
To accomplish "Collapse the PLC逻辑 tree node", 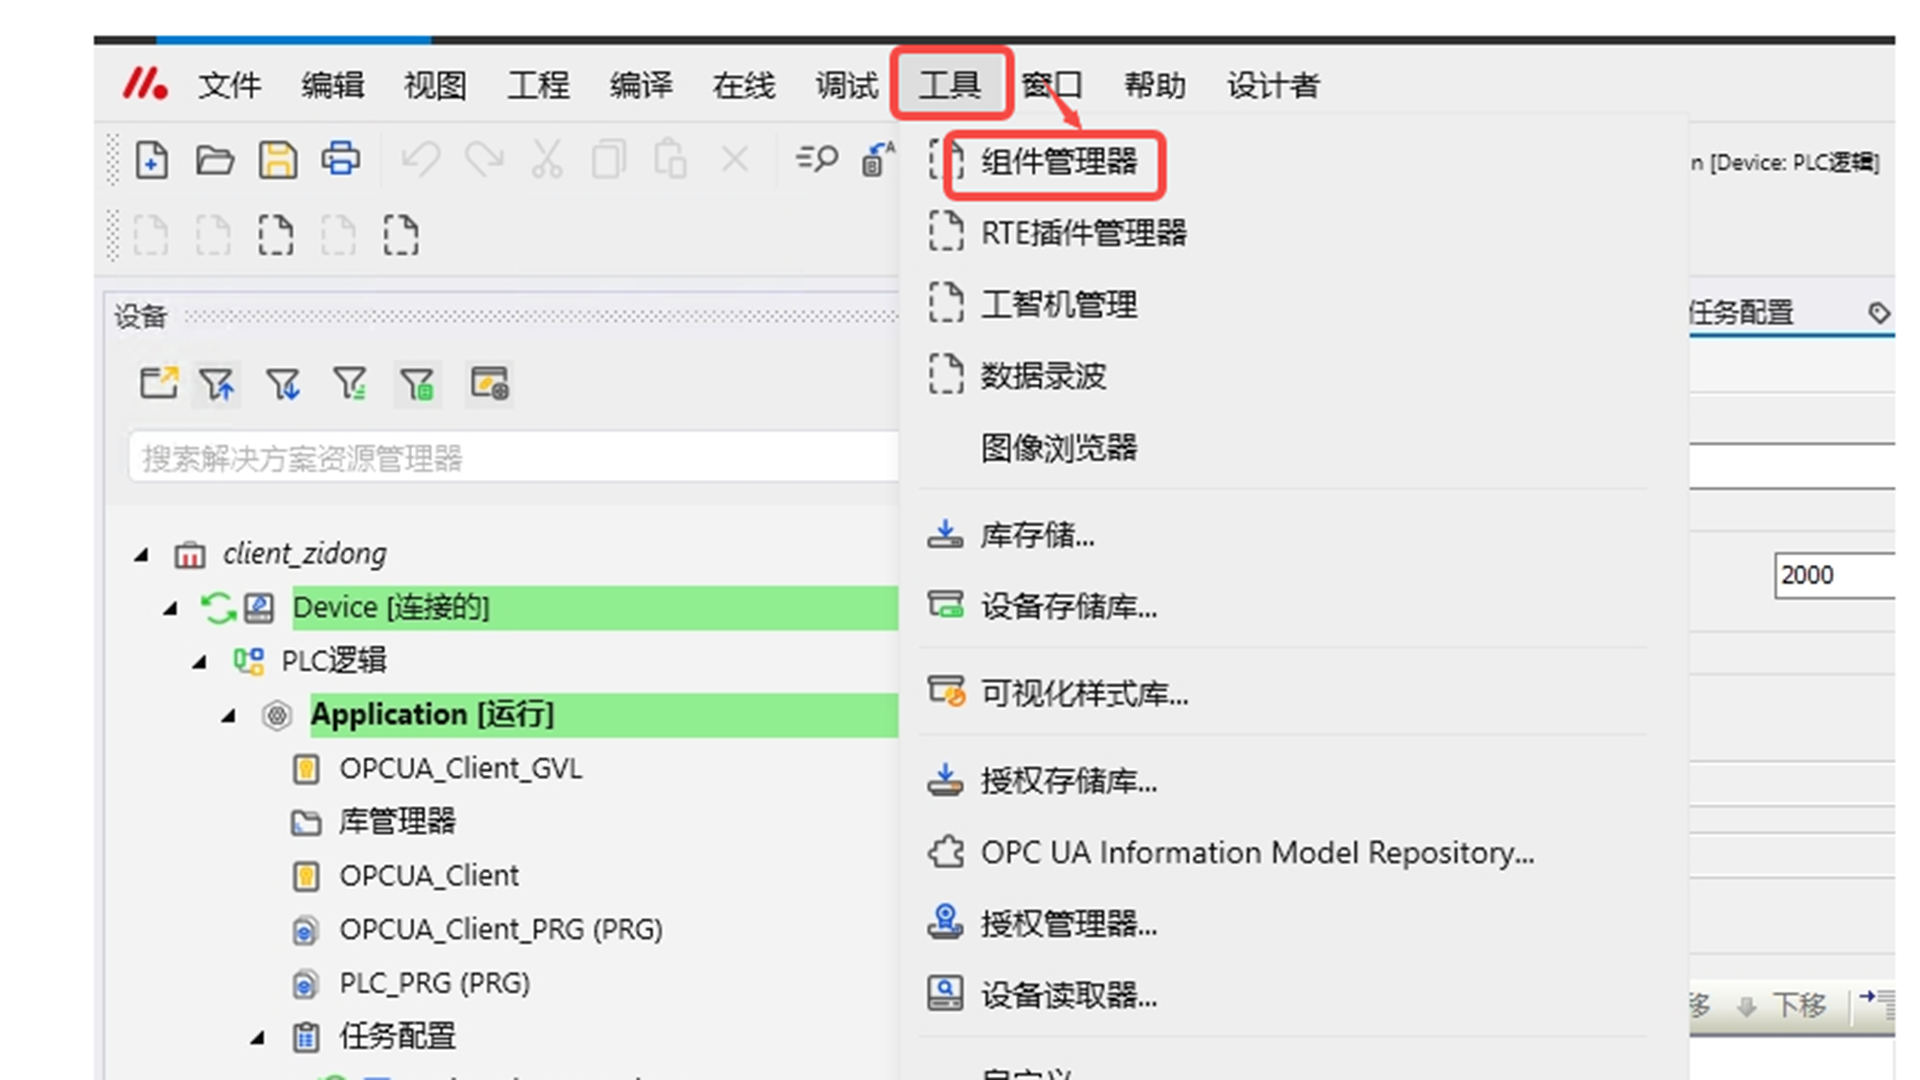I will coord(200,662).
